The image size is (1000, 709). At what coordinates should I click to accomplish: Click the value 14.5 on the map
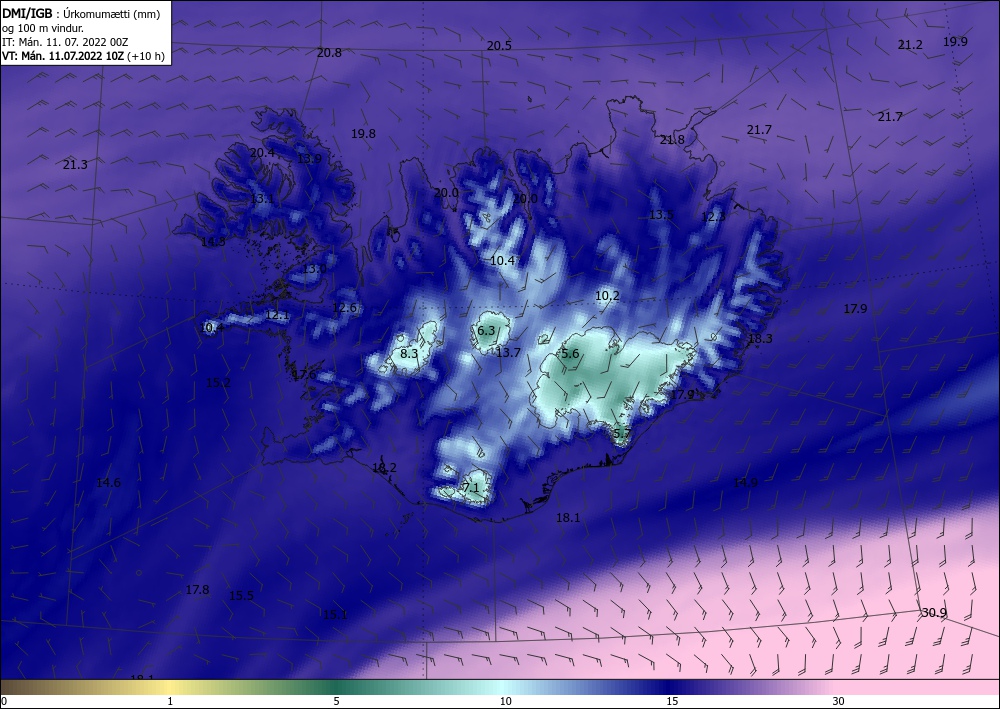tap(213, 242)
